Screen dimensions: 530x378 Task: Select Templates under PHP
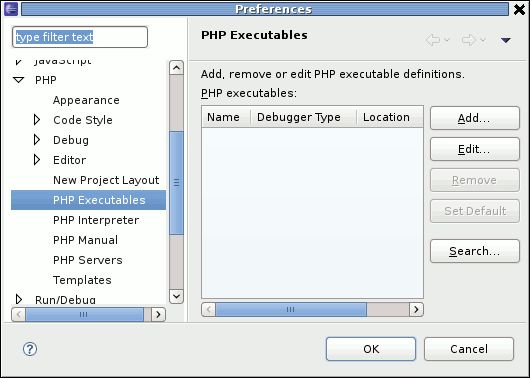tap(82, 280)
